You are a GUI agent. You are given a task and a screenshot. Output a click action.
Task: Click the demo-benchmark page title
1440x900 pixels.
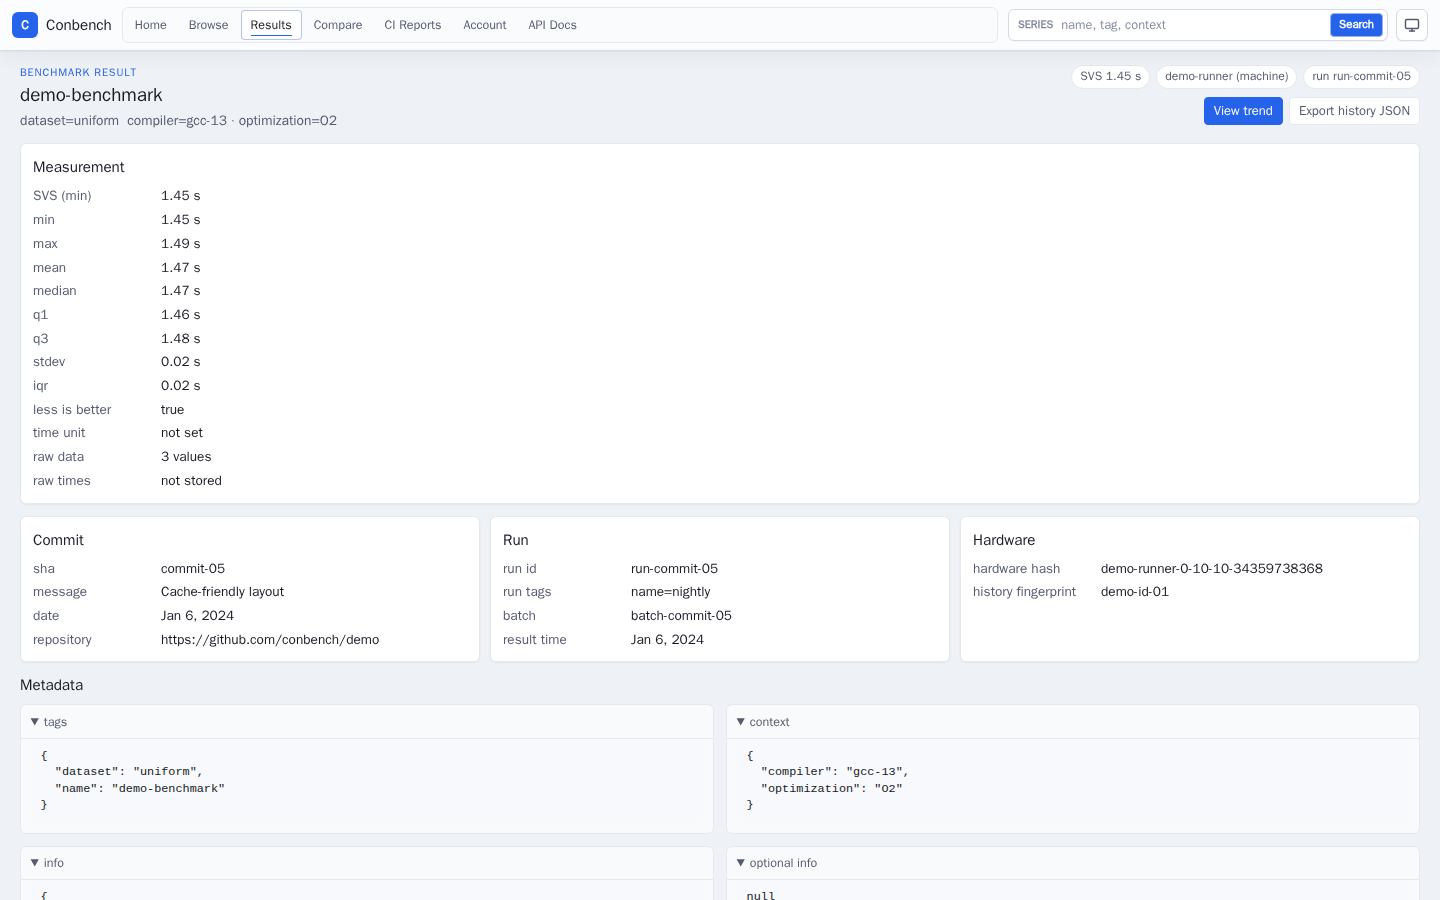click(x=91, y=95)
